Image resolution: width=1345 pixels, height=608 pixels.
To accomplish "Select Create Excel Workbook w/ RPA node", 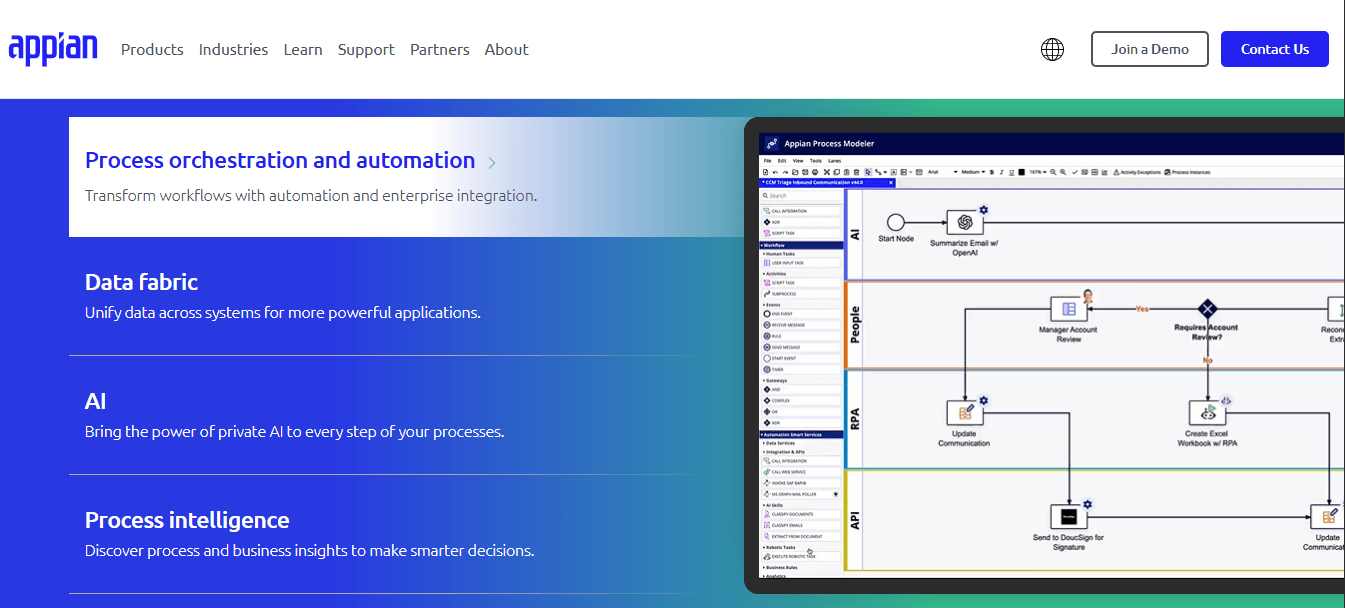I will [x=1207, y=412].
